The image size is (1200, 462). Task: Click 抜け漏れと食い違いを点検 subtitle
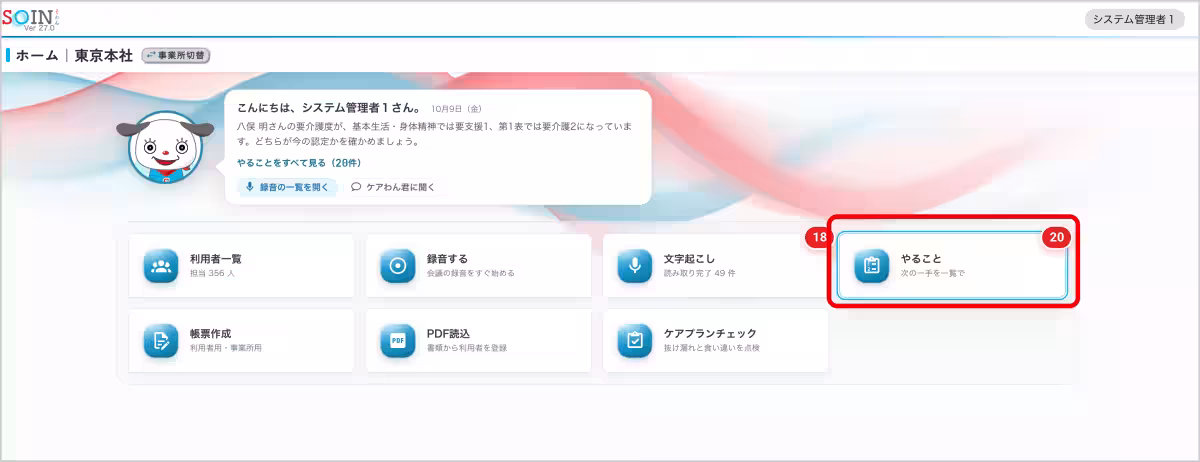tap(711, 348)
